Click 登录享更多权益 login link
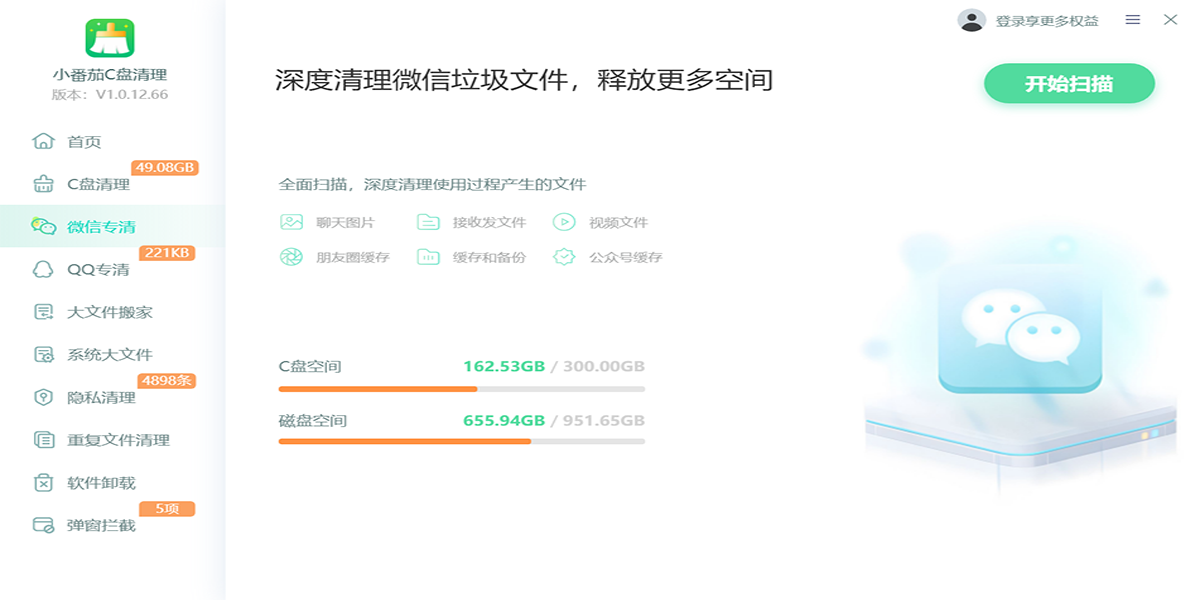 click(1046, 20)
